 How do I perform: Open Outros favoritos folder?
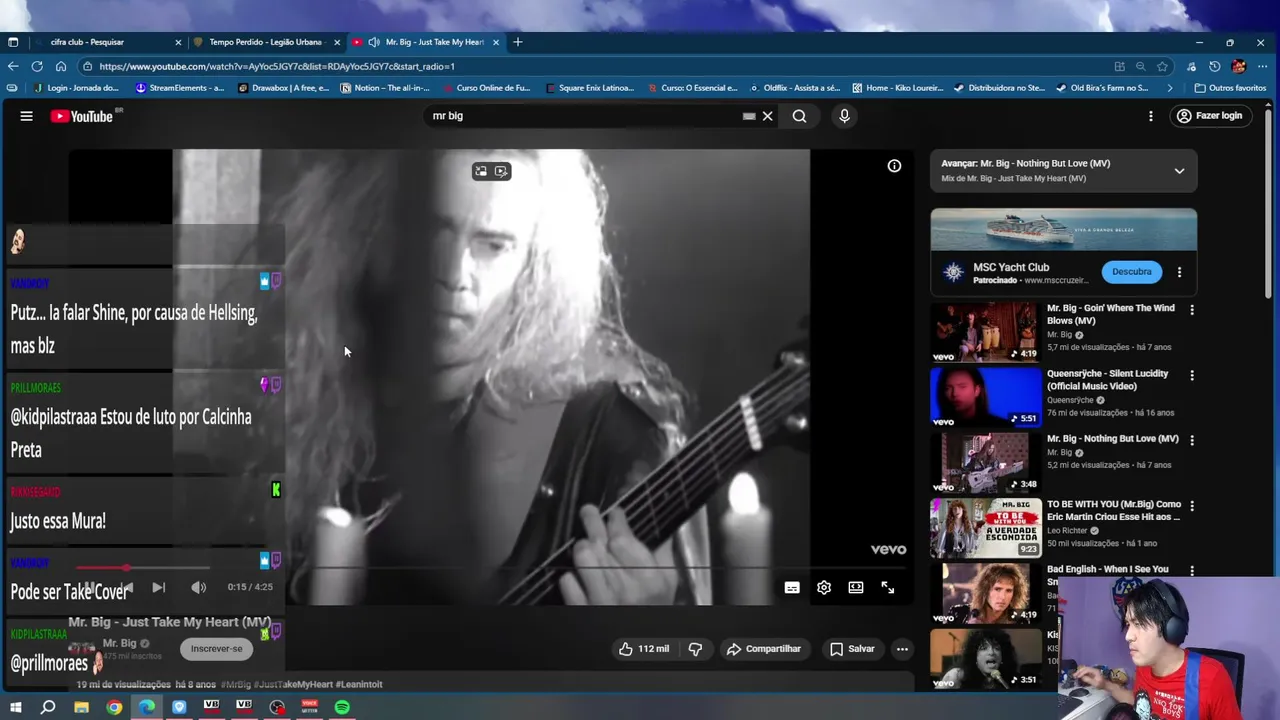[x=1230, y=88]
